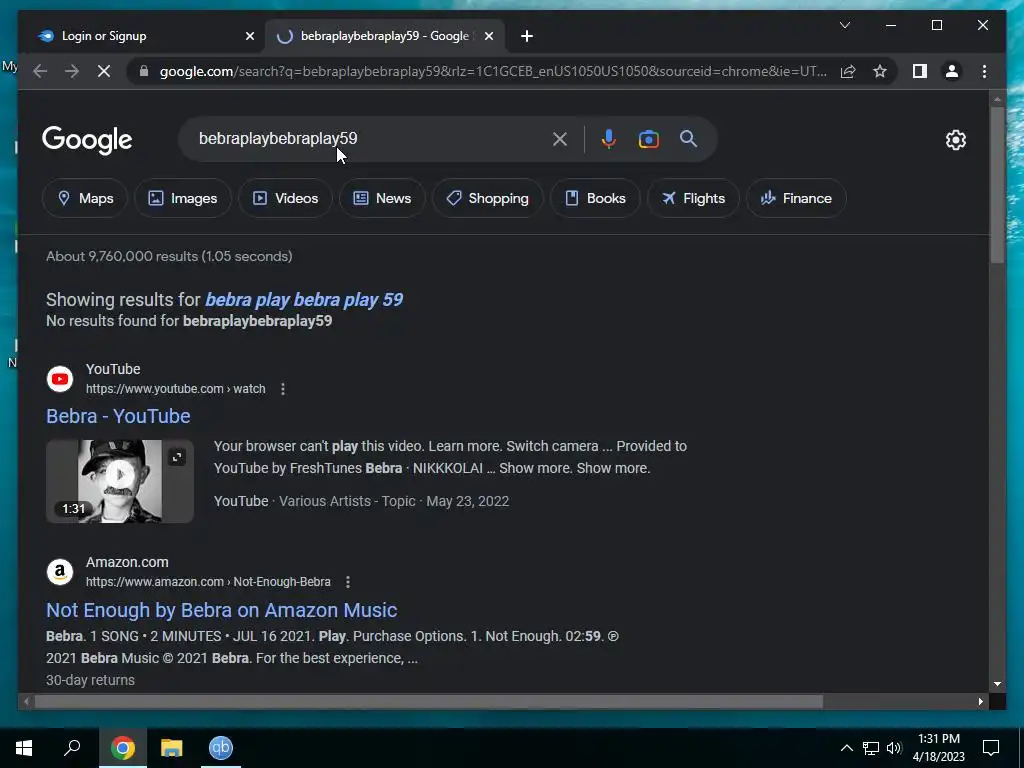This screenshot has width=1024, height=768.
Task: Open Google quick settings gear
Action: point(955,140)
